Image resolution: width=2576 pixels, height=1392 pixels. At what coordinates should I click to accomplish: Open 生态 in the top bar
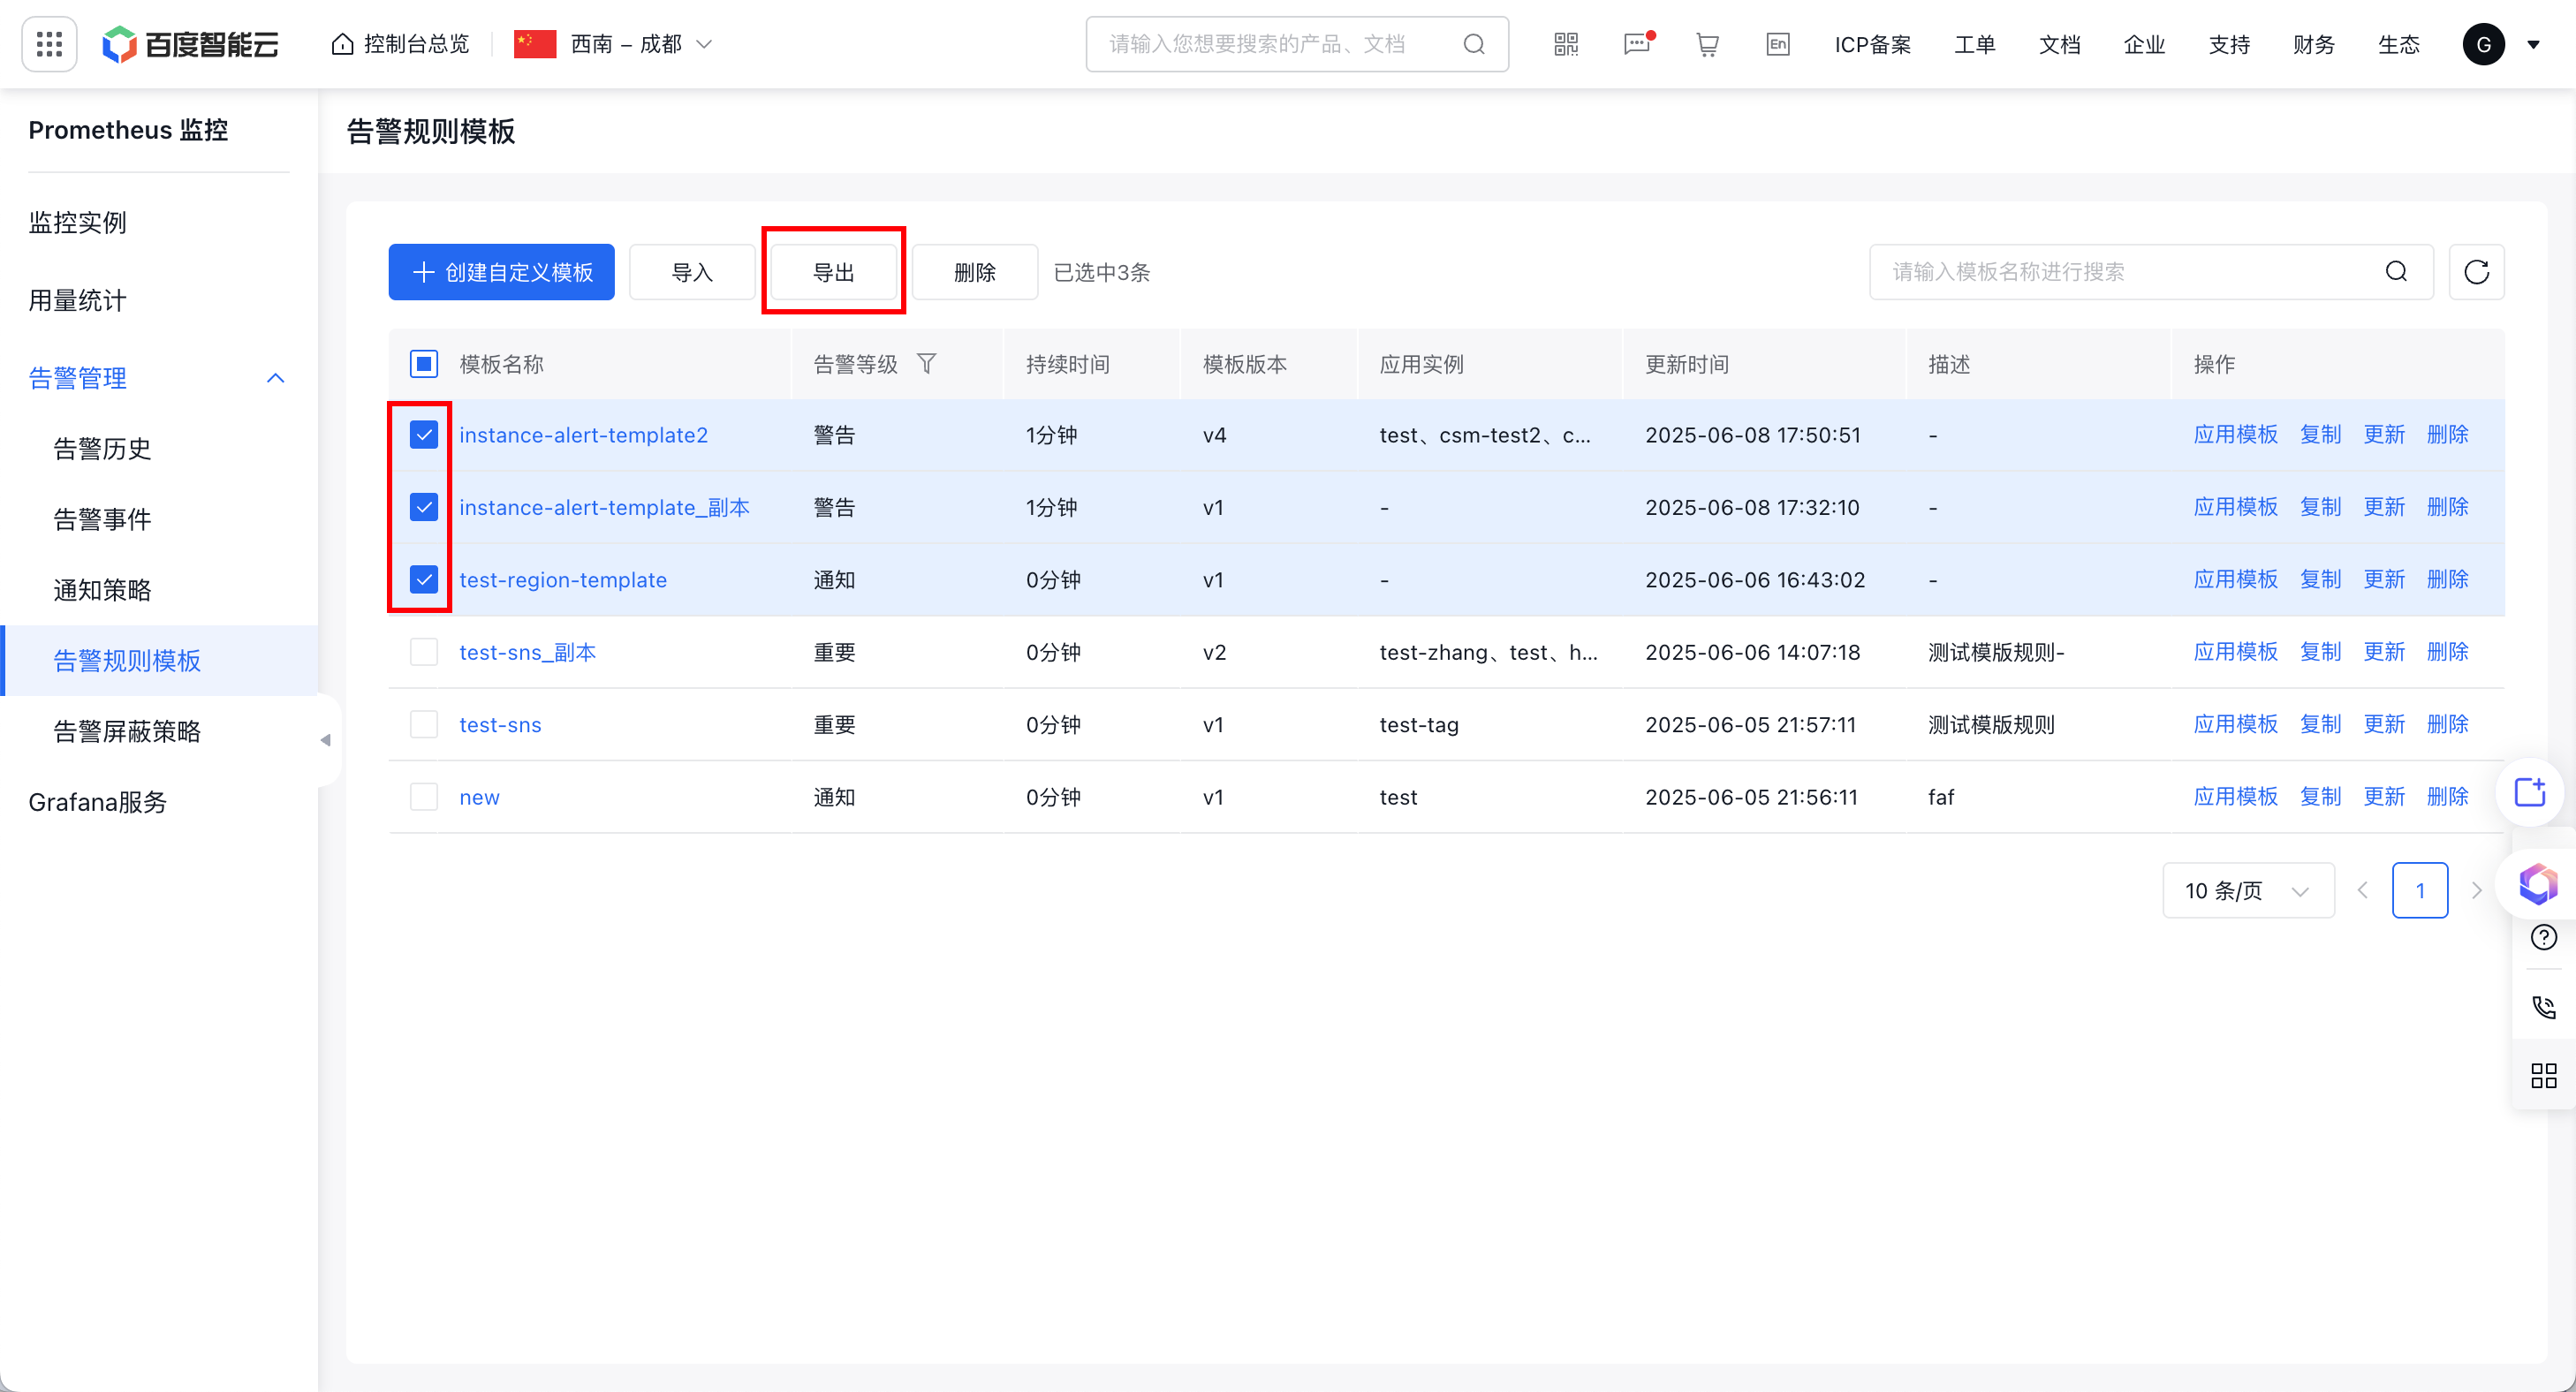coord(2399,44)
